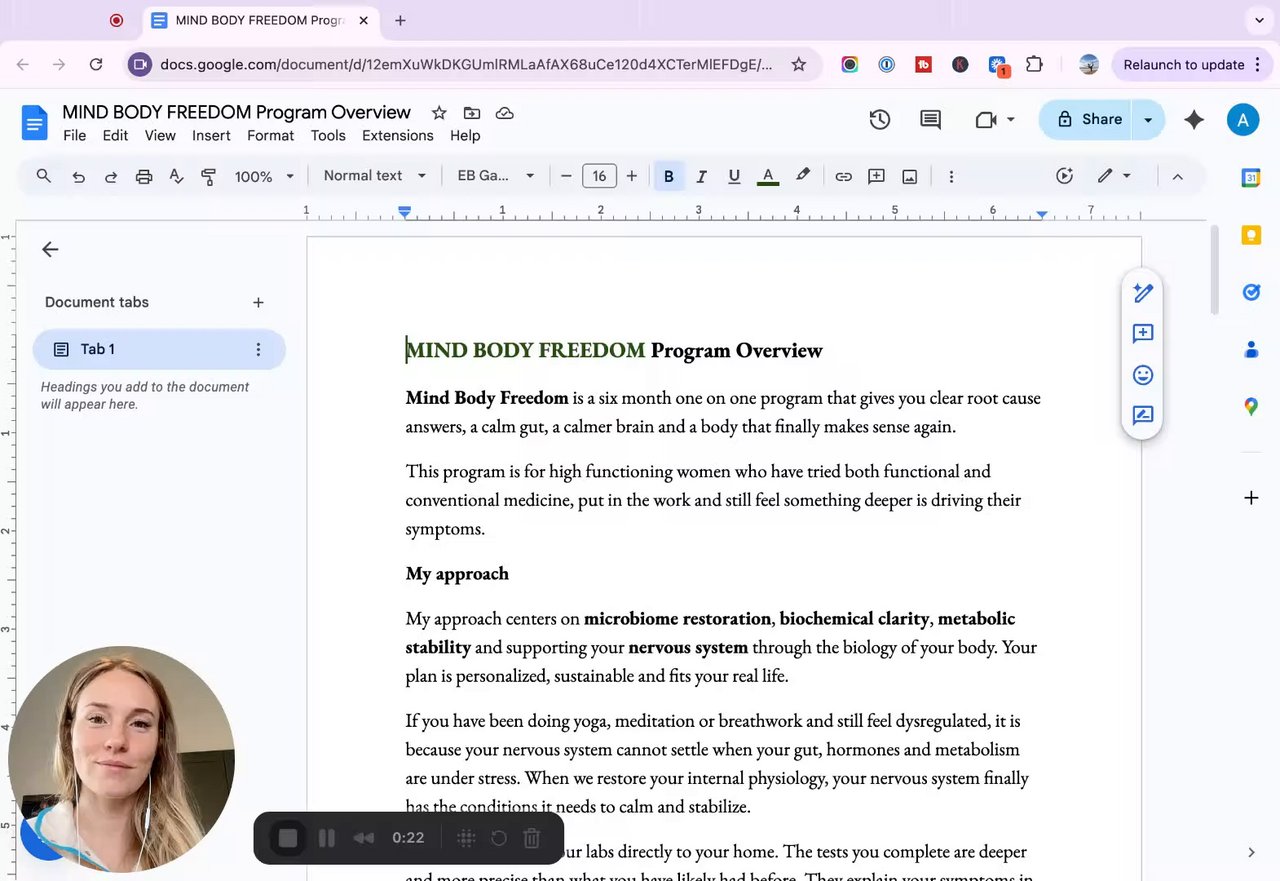Open the Edit menu
The image size is (1280, 881).
coord(116,136)
